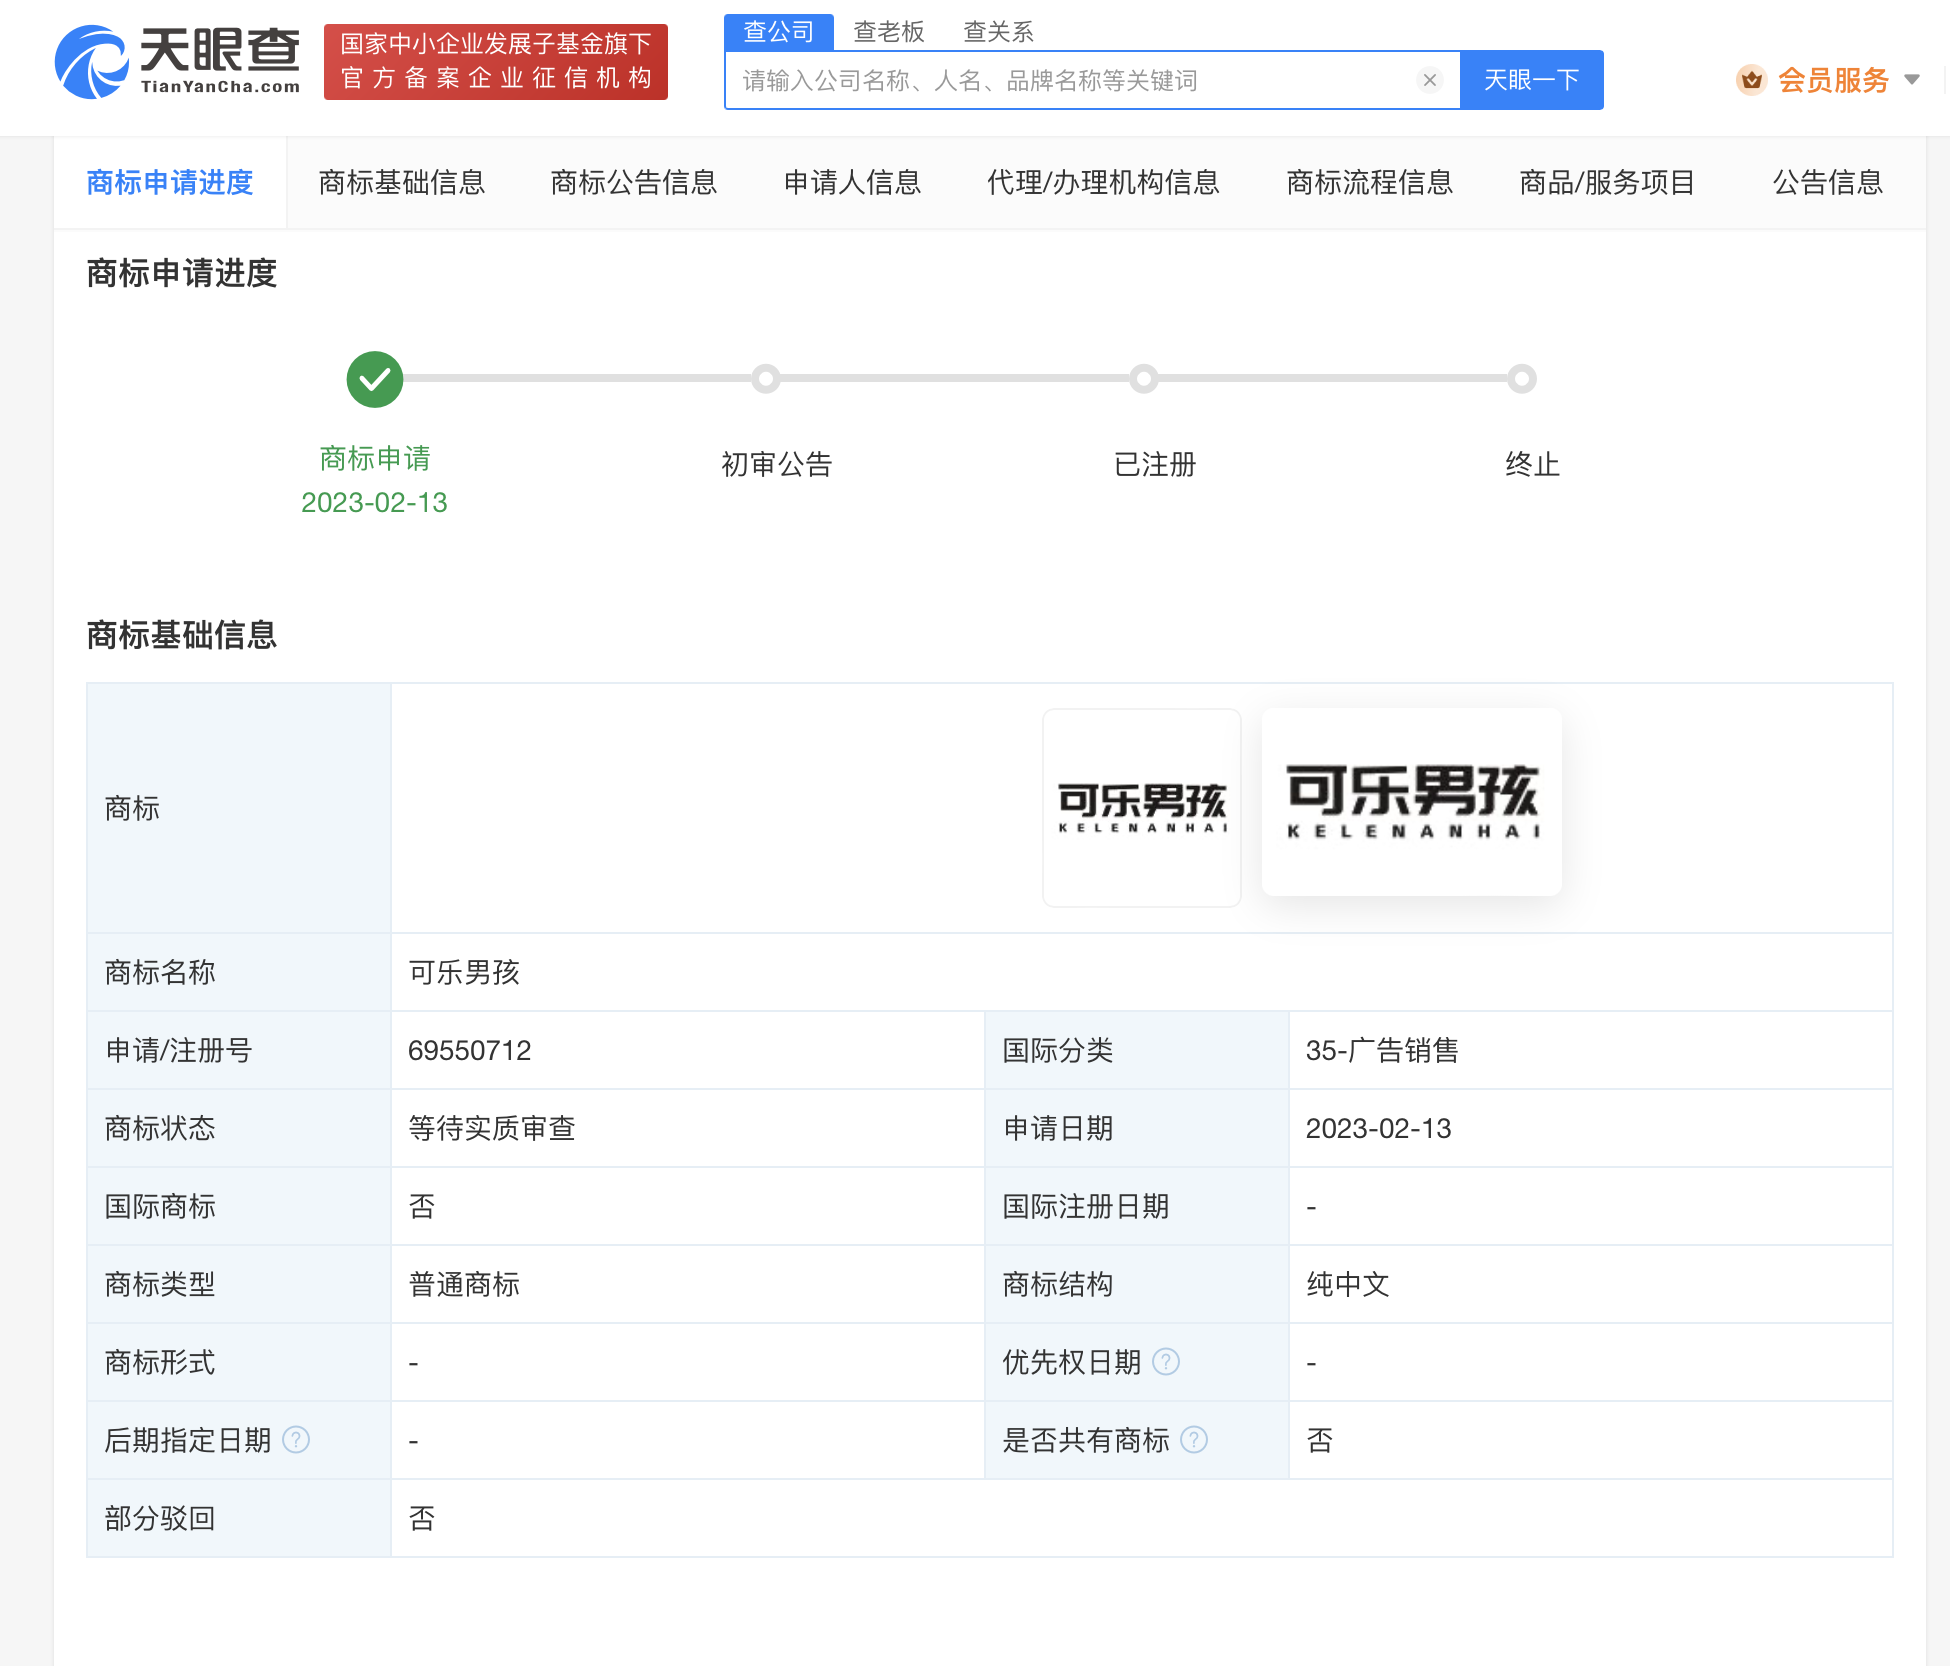Click the 部分驳回 row label

point(160,1518)
